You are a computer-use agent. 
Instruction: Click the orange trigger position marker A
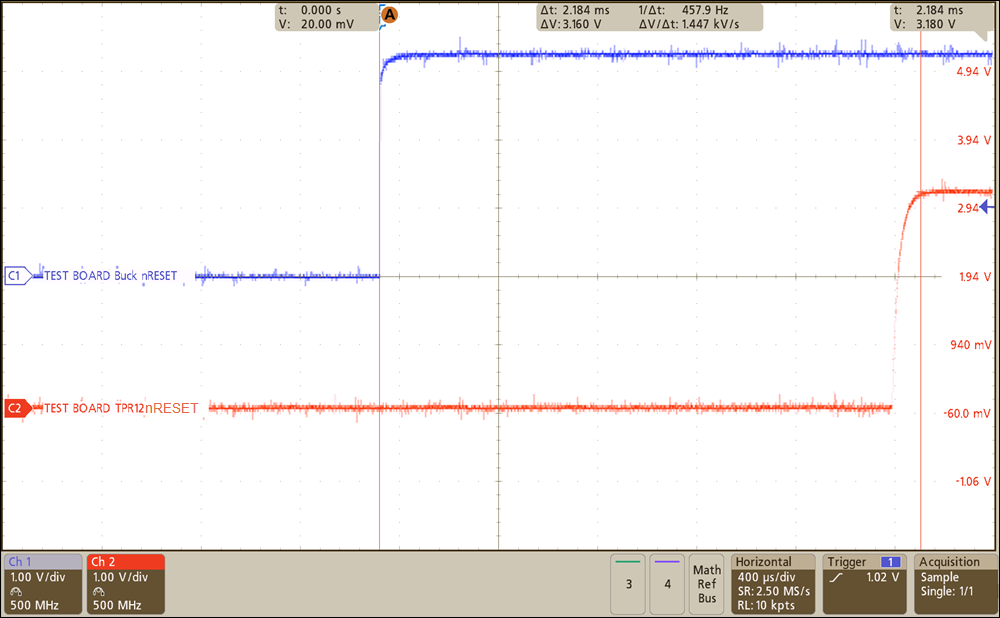pos(388,14)
